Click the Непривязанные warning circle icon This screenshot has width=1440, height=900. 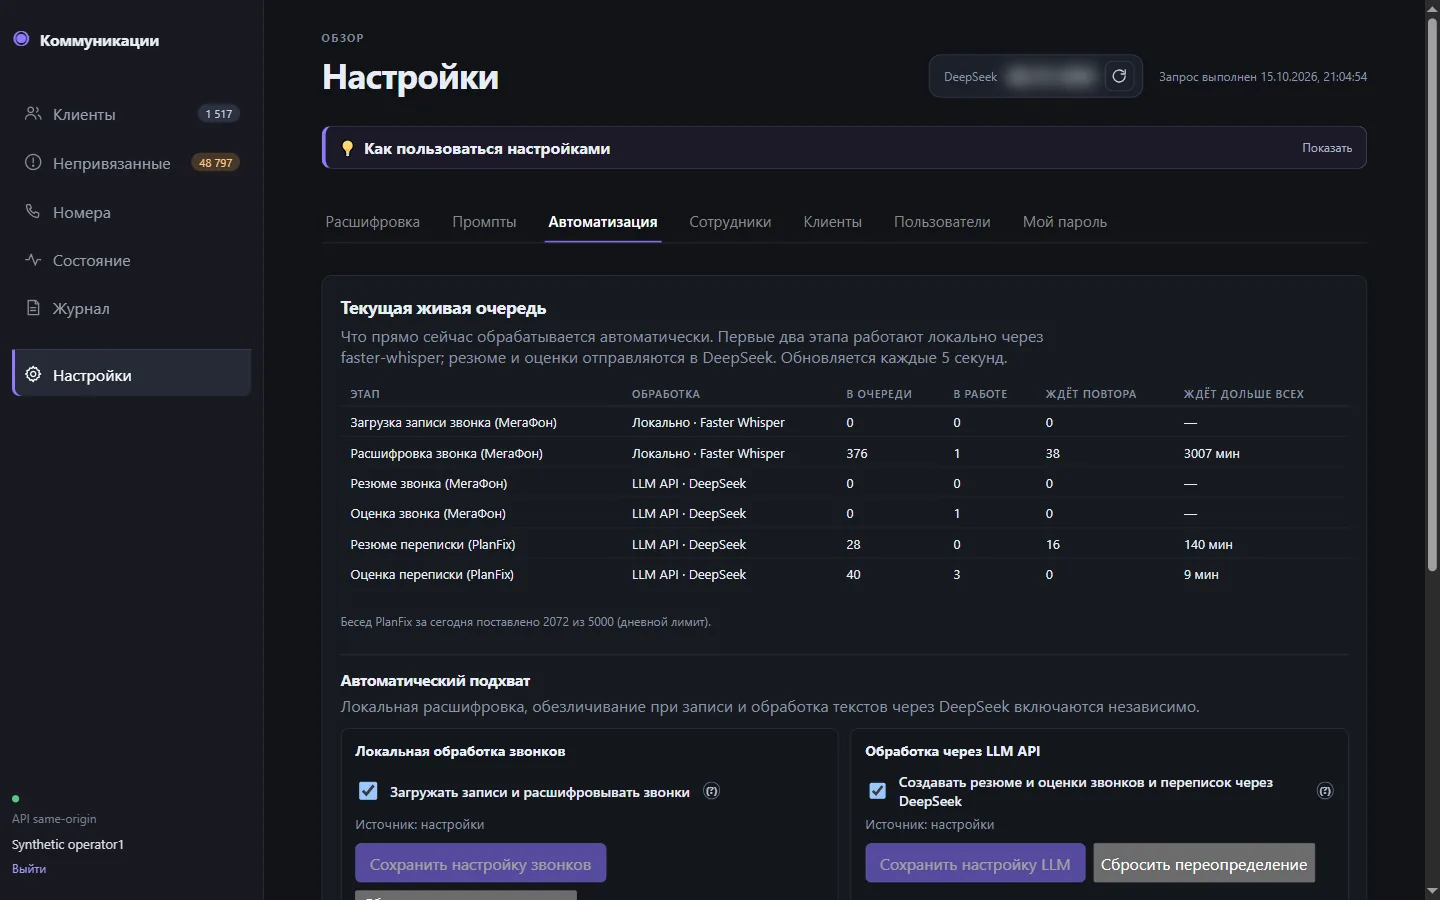33,162
